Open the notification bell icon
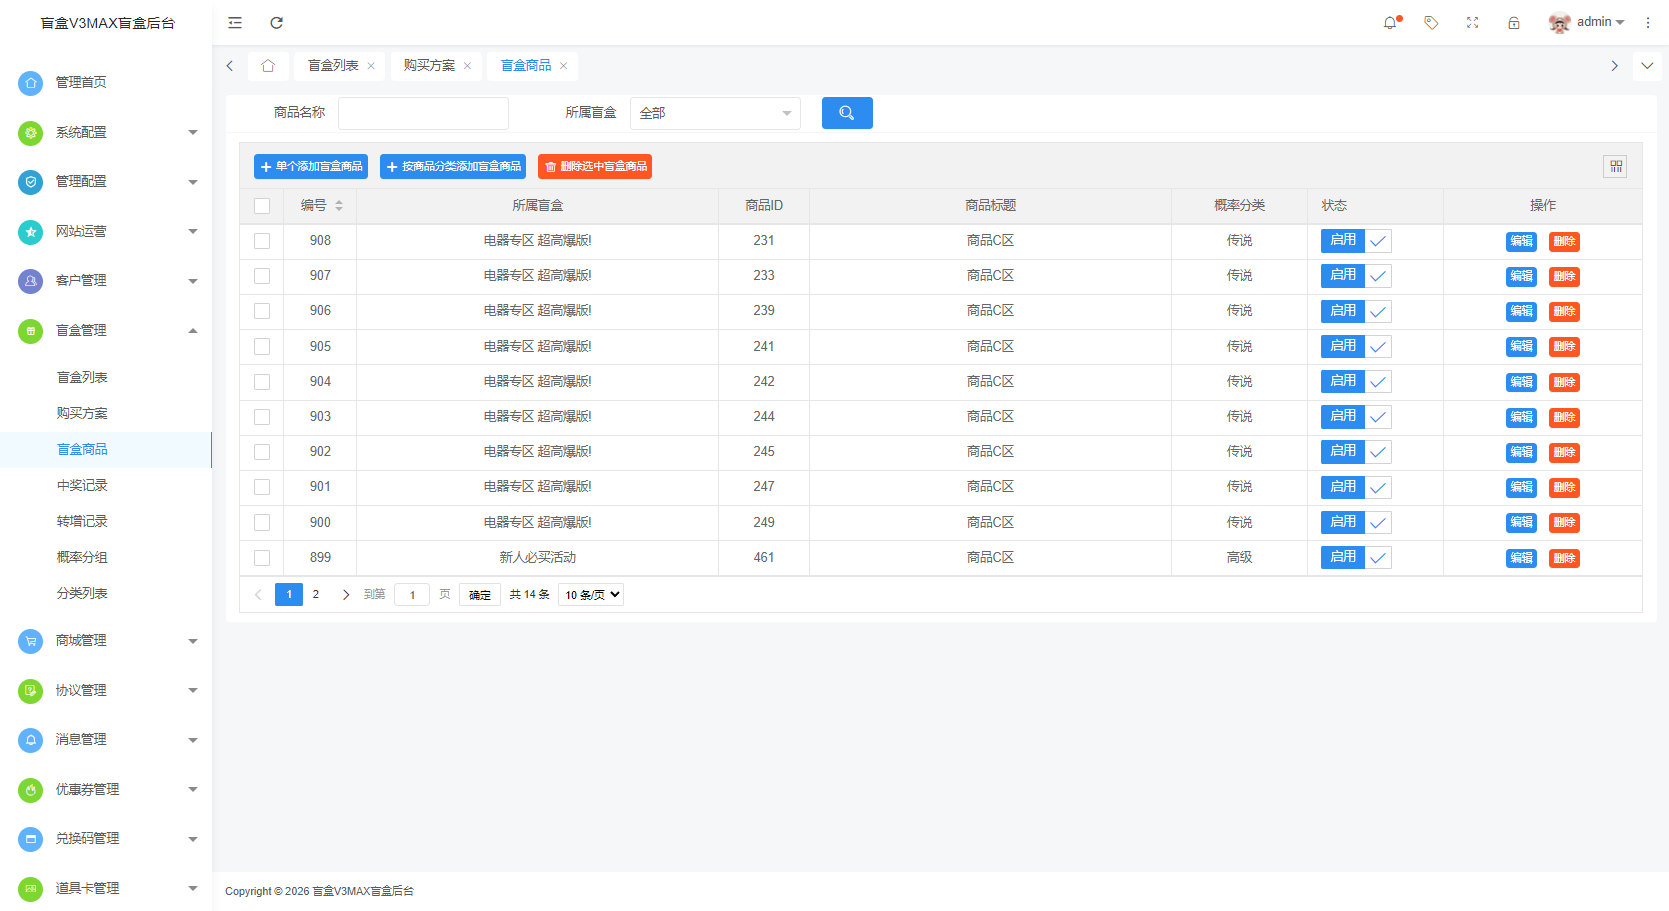The width and height of the screenshot is (1669, 911). pyautogui.click(x=1390, y=23)
